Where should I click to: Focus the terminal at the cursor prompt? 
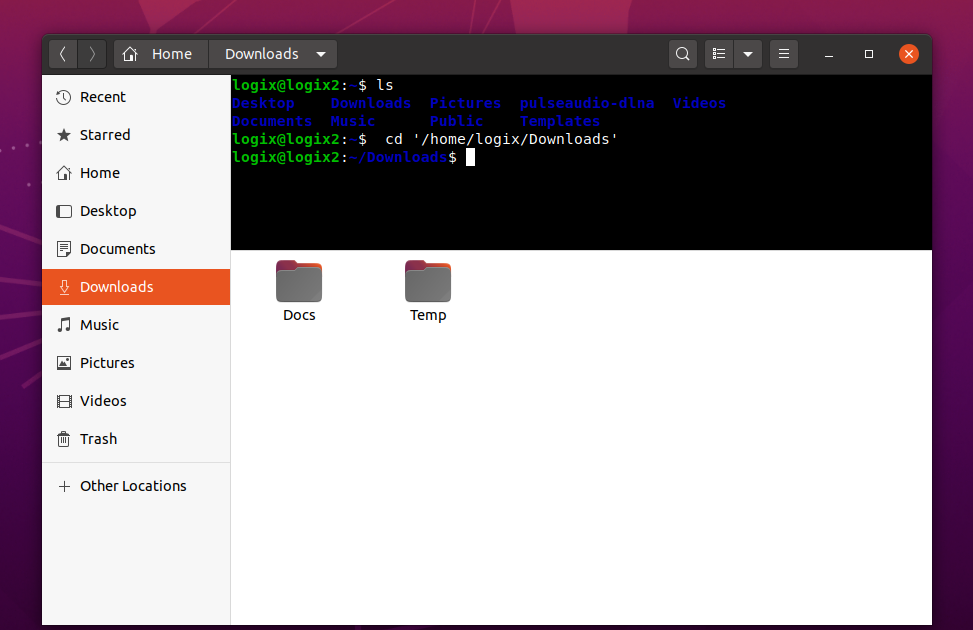[470, 158]
